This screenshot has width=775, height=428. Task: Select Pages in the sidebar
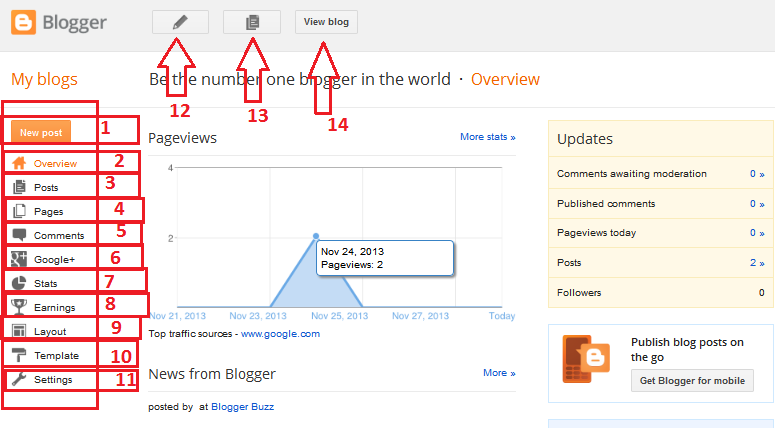point(48,212)
